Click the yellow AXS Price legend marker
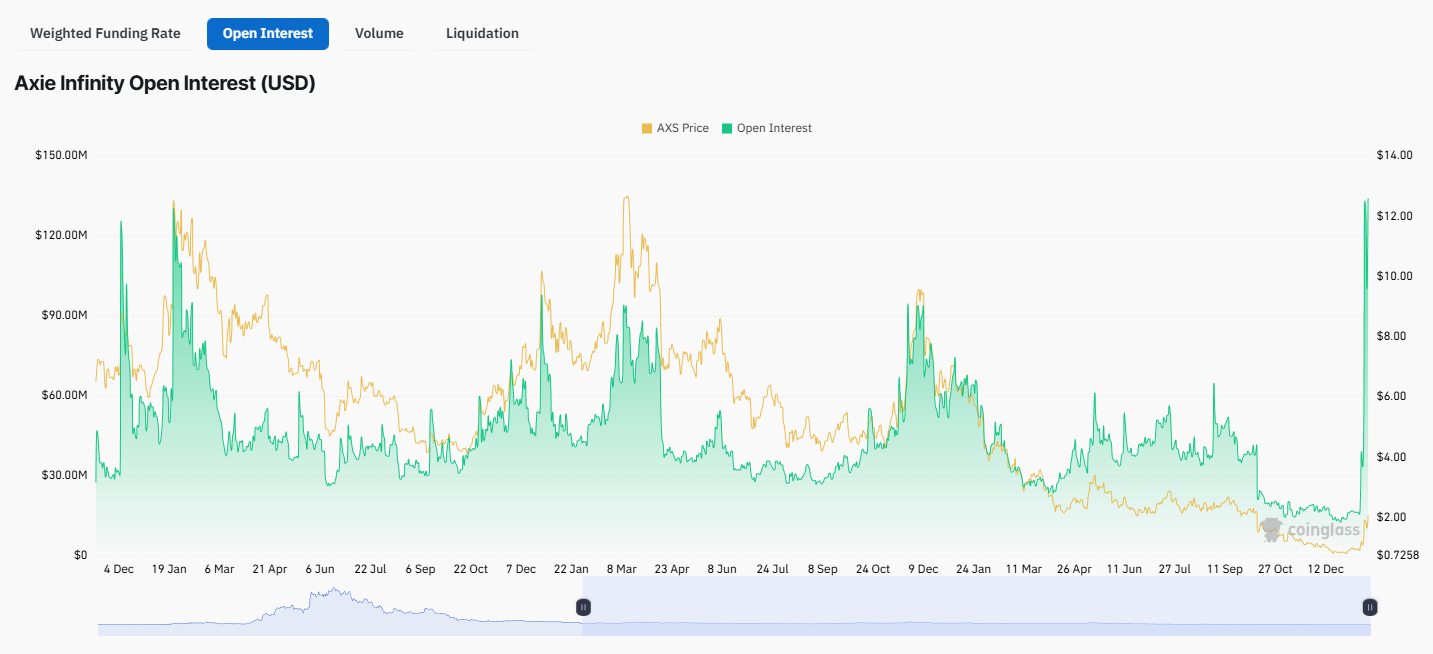The width and height of the screenshot is (1433, 654). (646, 128)
